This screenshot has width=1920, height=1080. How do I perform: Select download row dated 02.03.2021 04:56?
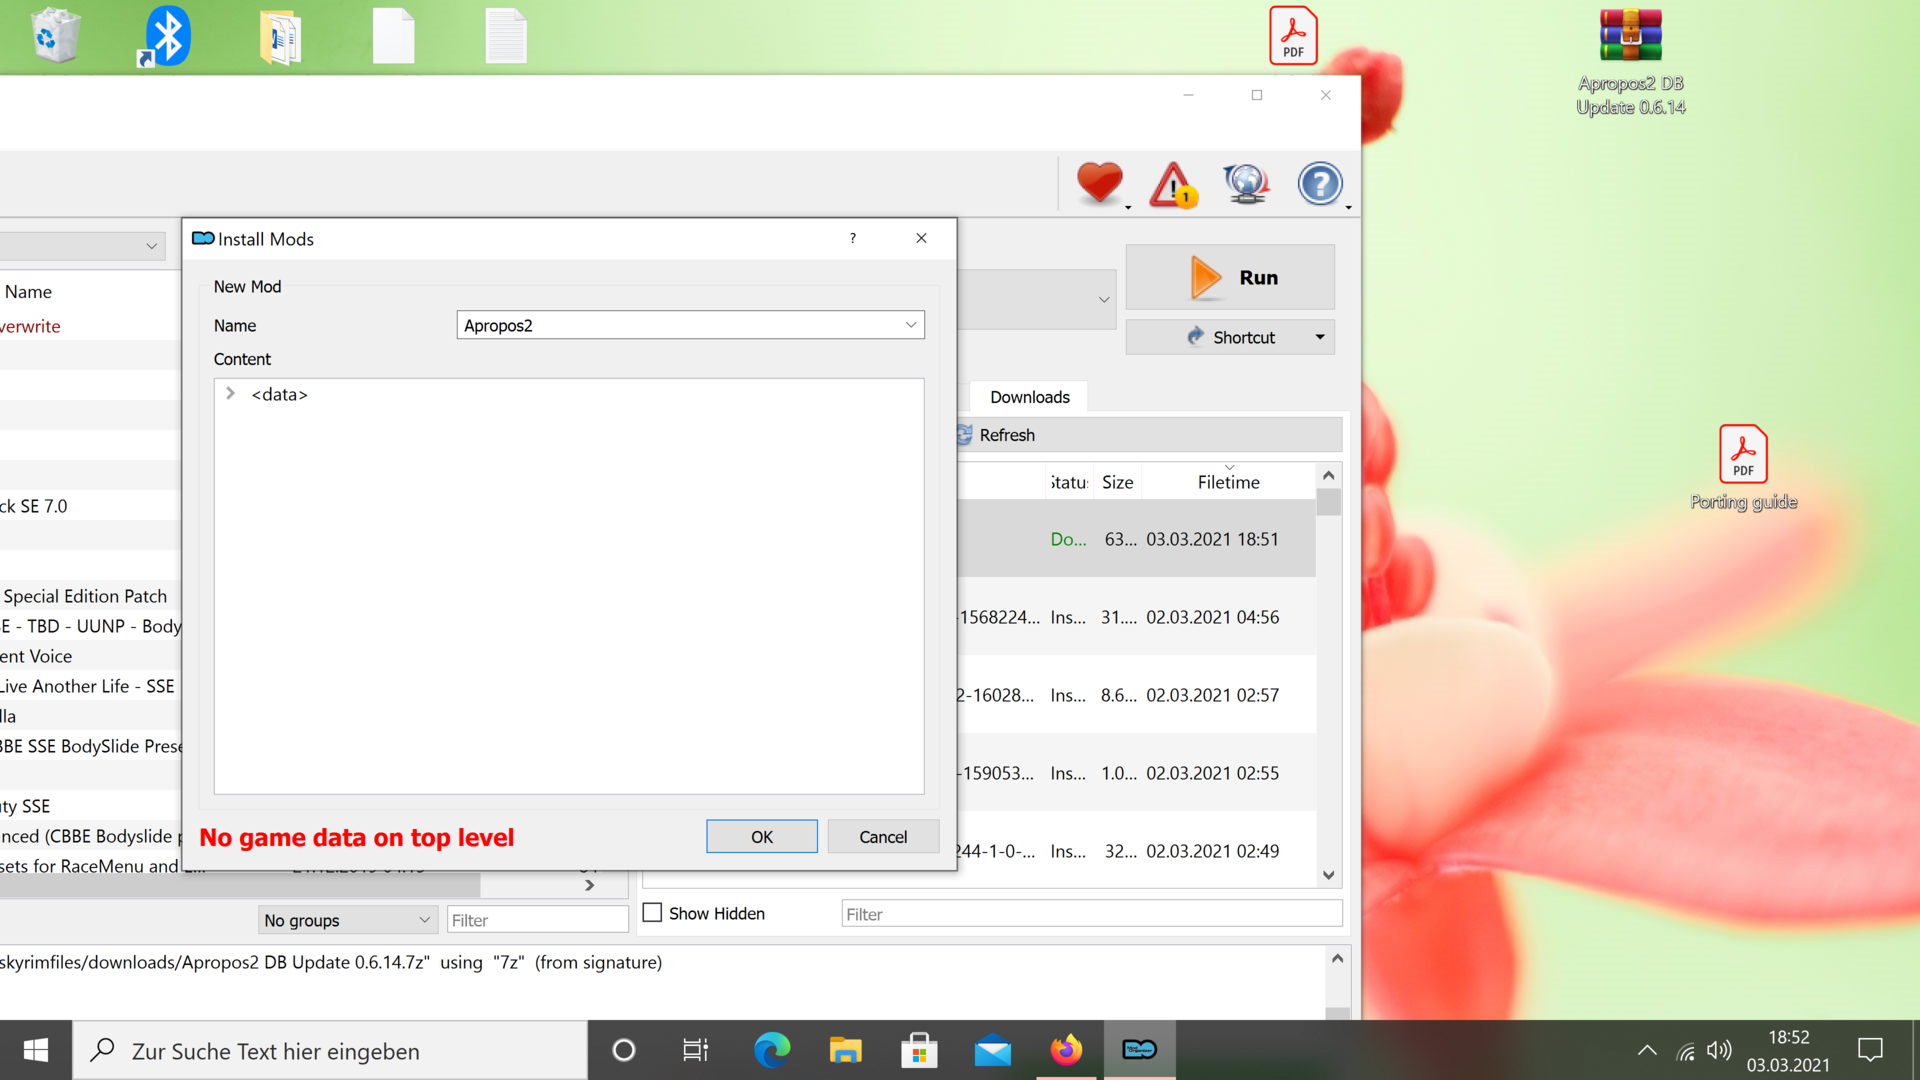pyautogui.click(x=1136, y=617)
